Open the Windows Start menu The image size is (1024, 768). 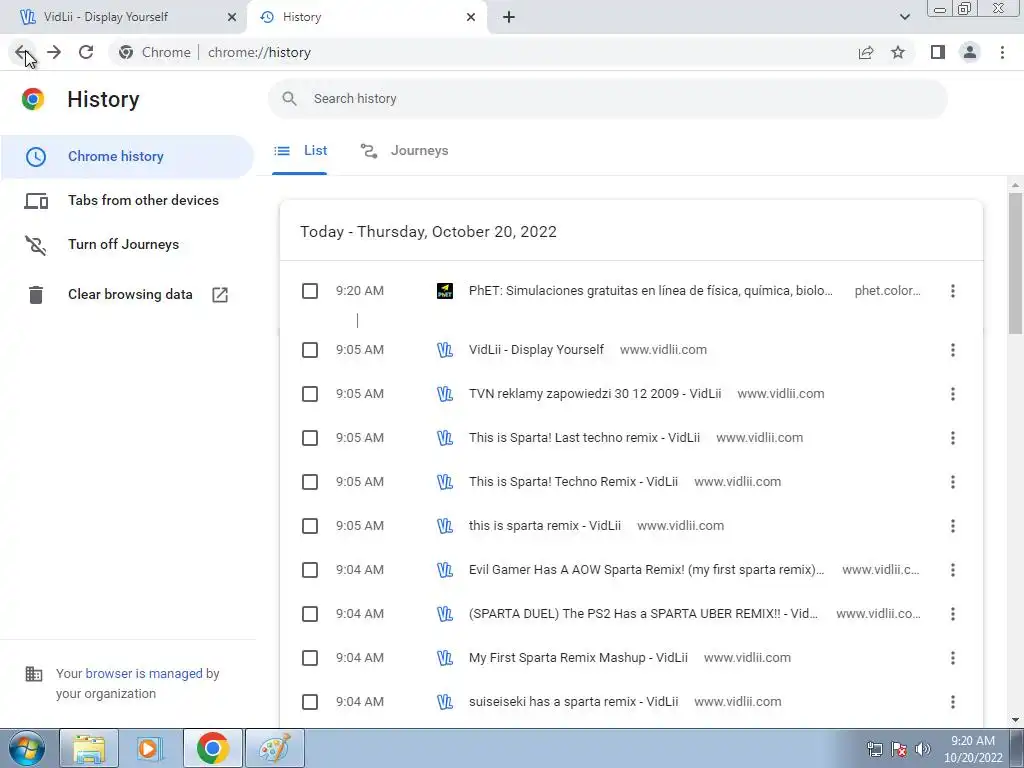(27, 748)
